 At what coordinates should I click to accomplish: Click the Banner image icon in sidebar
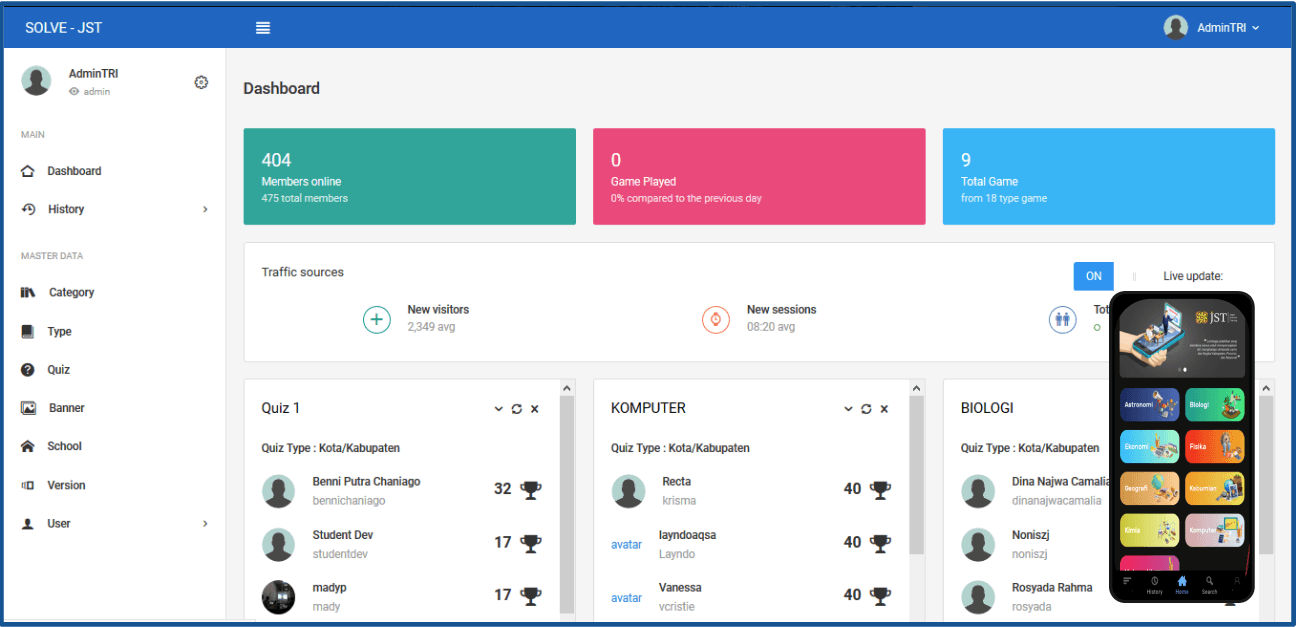coord(28,408)
